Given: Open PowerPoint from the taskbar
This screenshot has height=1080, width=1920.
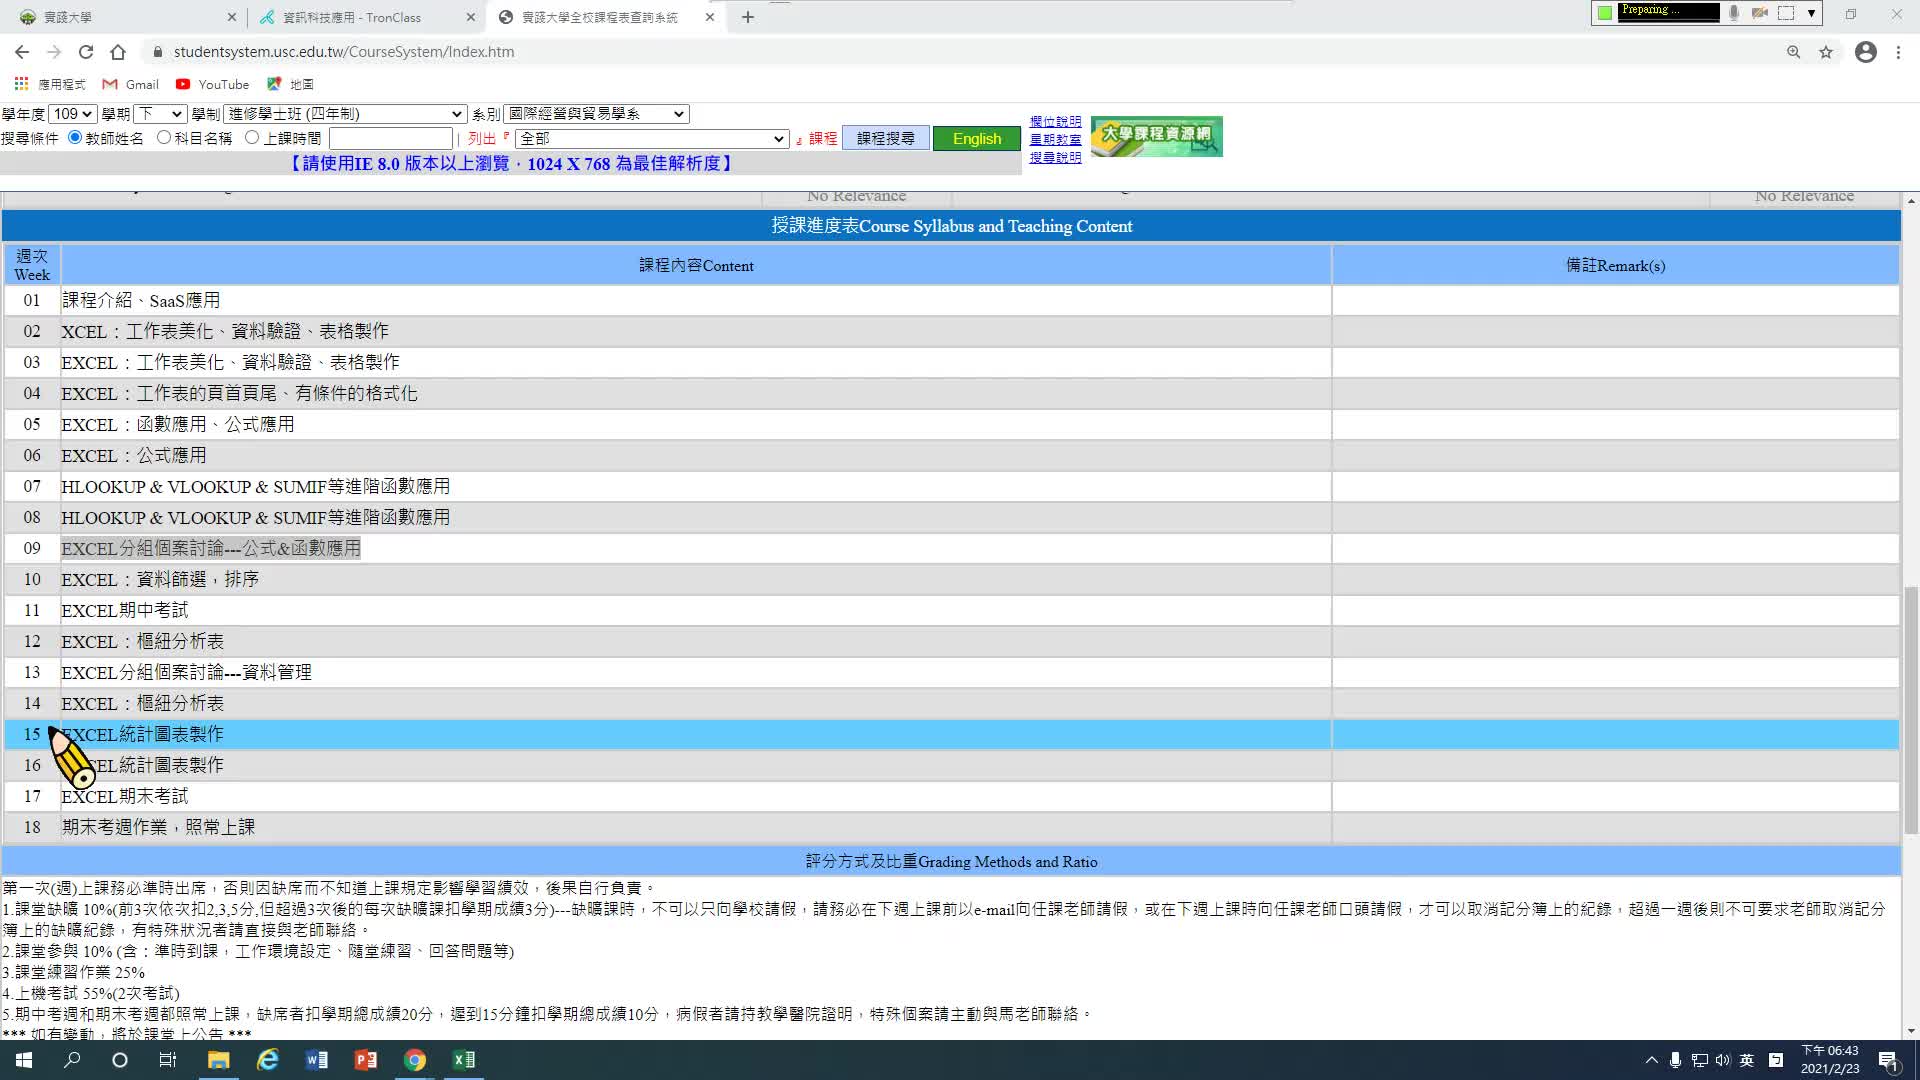Looking at the screenshot, I should [x=365, y=1060].
